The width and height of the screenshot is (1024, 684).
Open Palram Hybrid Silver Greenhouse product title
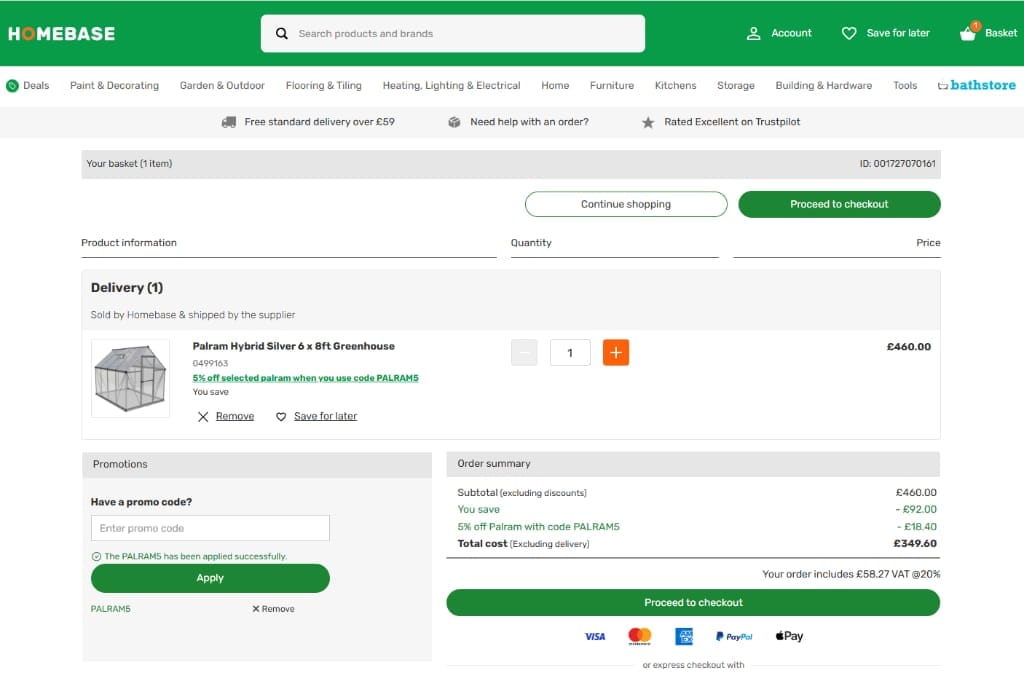coord(293,346)
